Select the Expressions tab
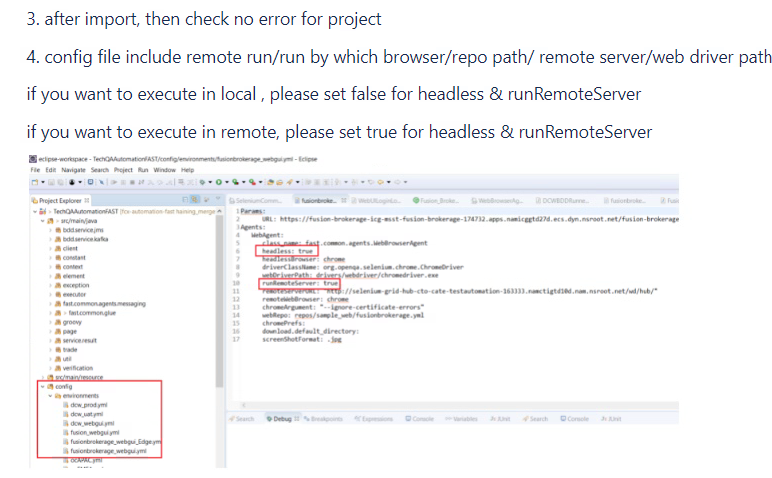The width and height of the screenshot is (772, 478). pyautogui.click(x=374, y=419)
